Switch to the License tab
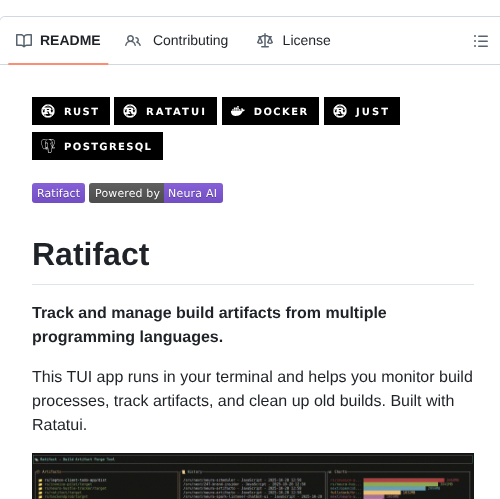Viewport: 500px width, 499px height. pos(294,41)
